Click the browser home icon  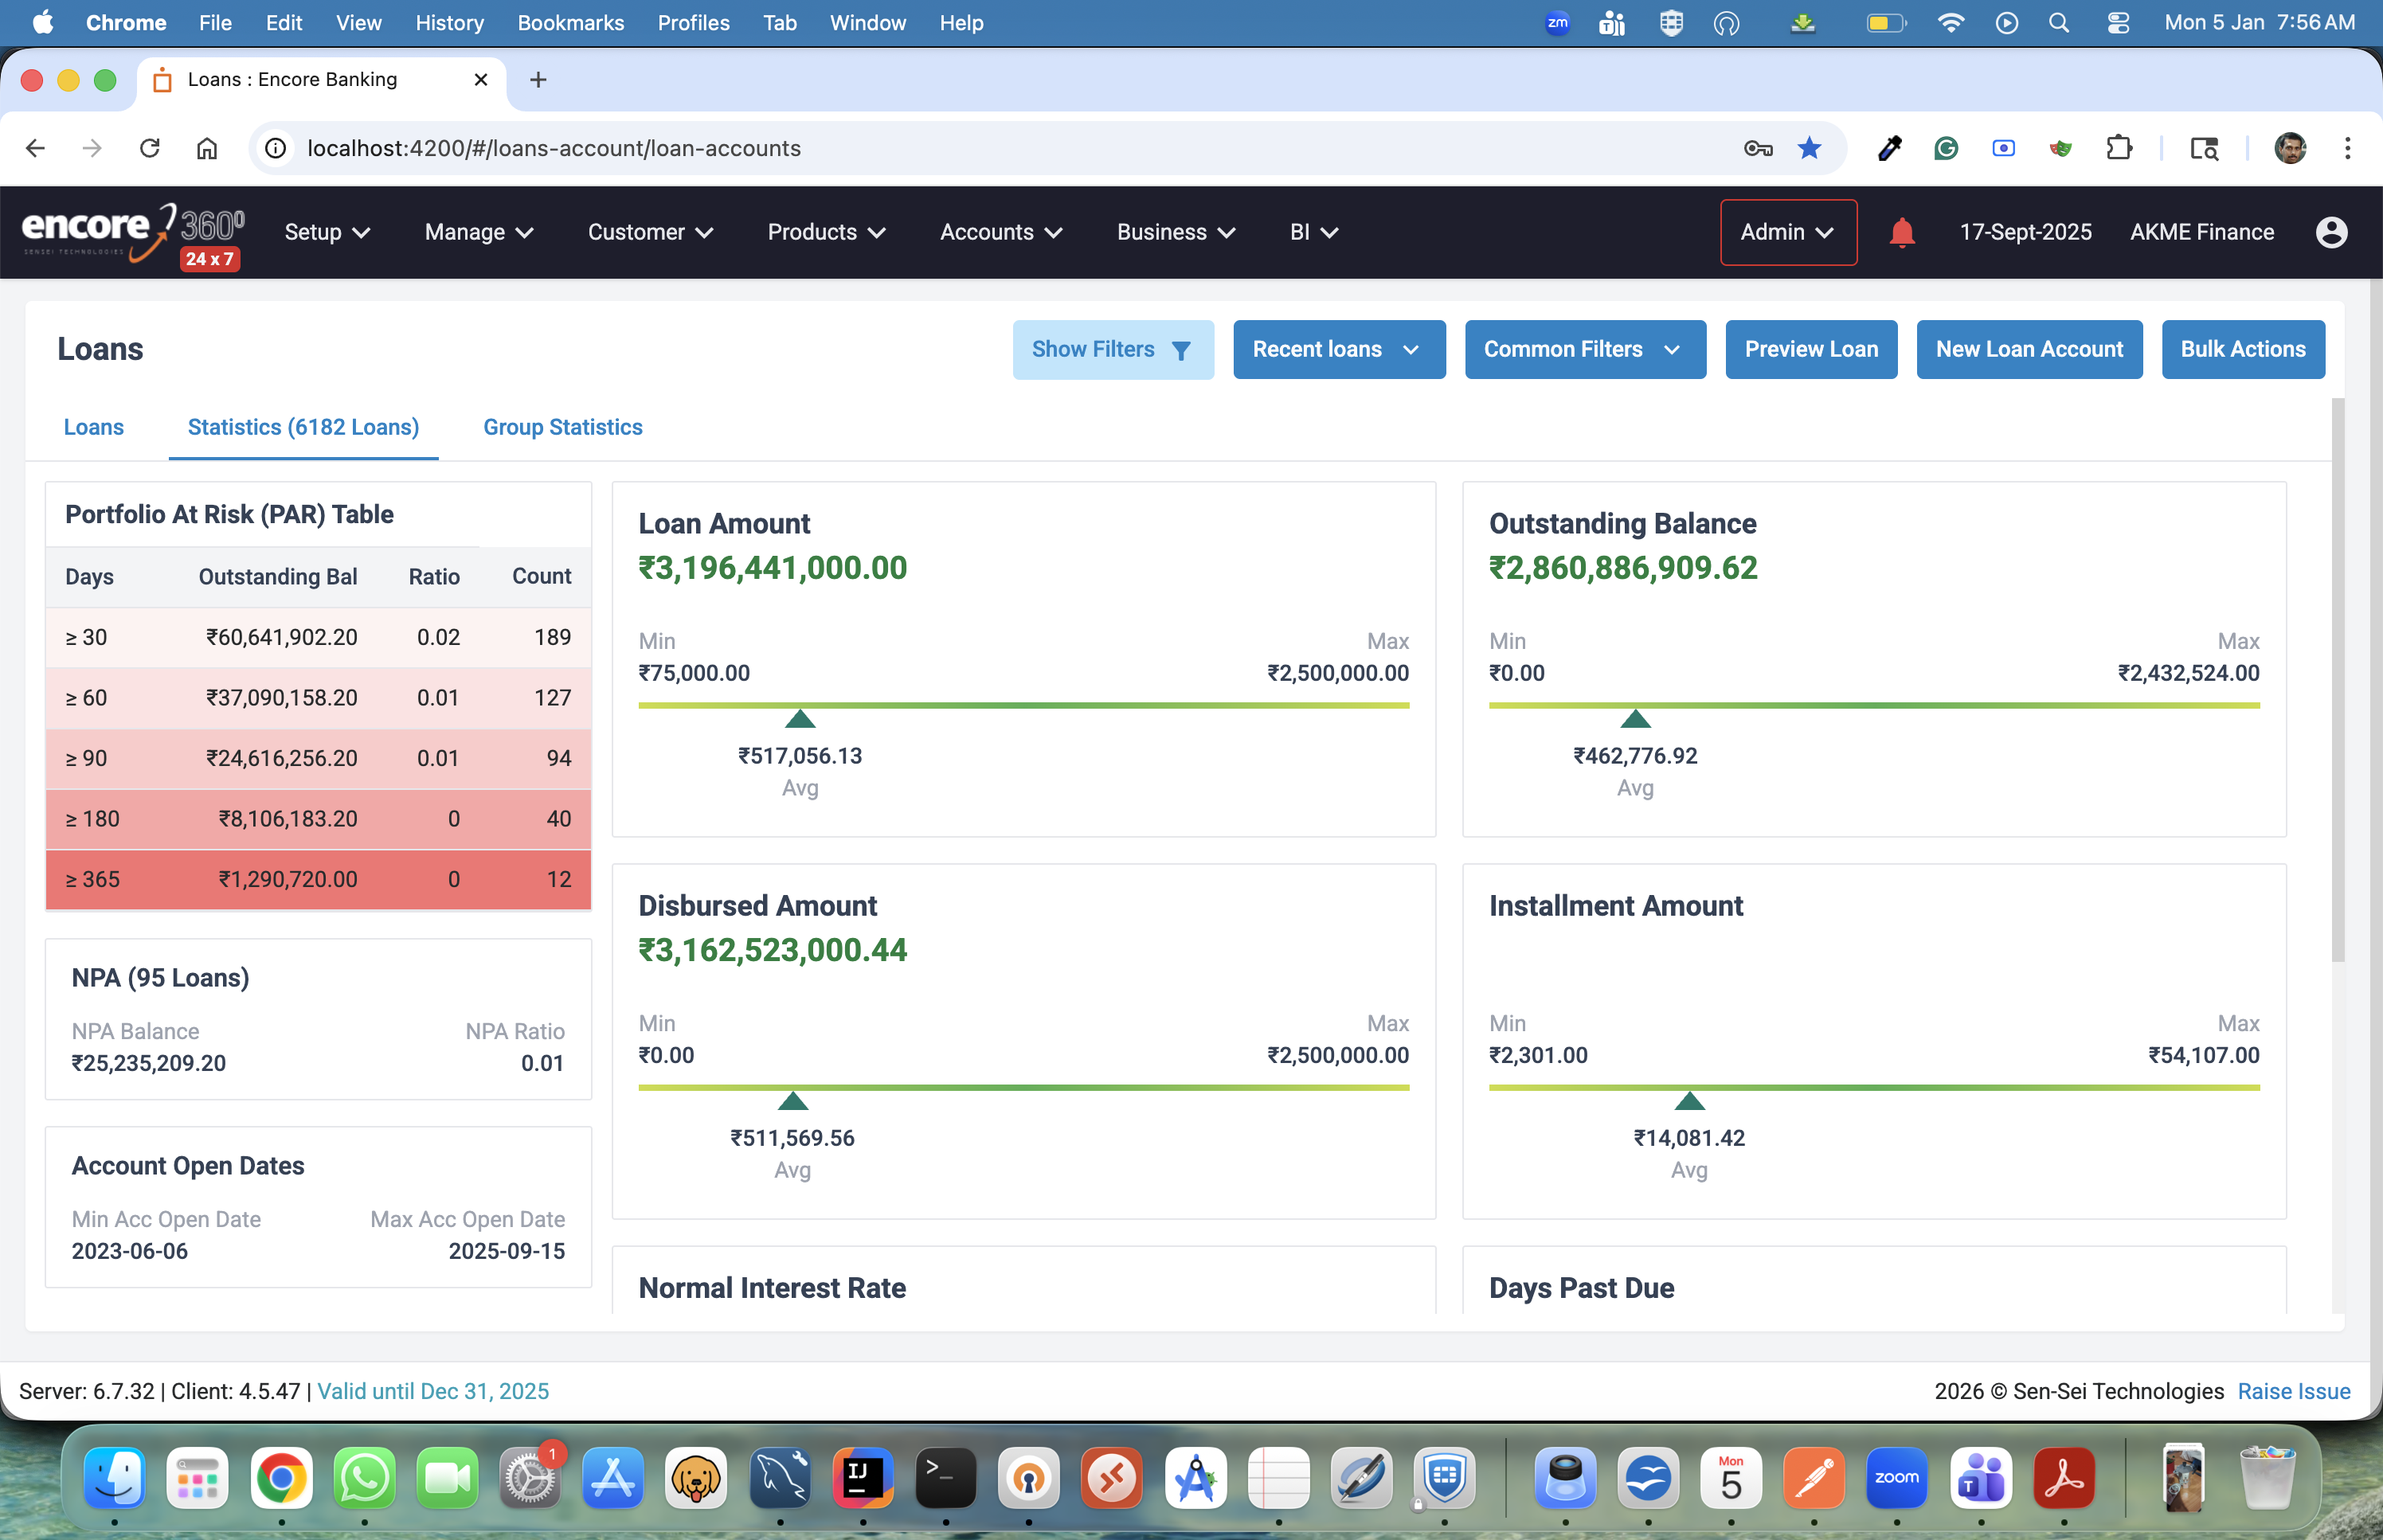[206, 148]
